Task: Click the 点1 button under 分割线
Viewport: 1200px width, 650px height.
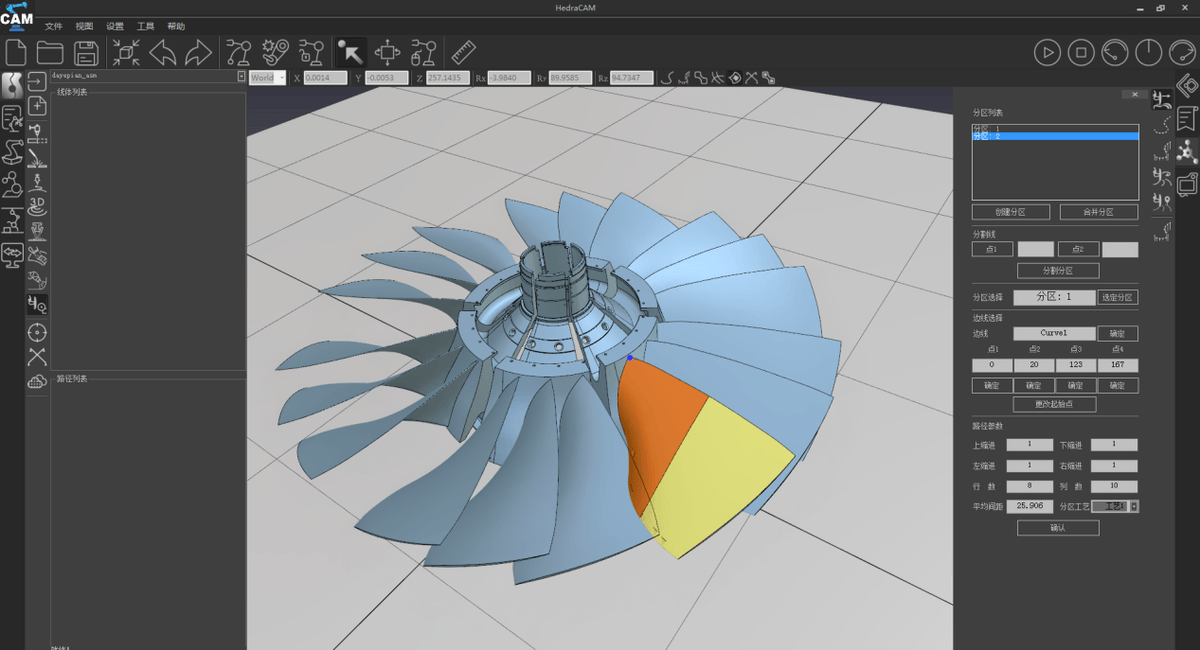Action: pyautogui.click(x=992, y=249)
